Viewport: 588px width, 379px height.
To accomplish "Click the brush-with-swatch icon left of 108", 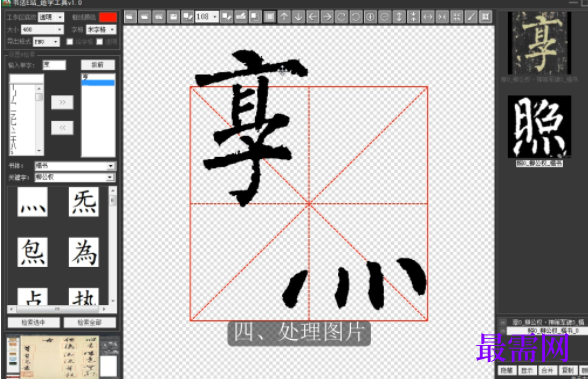I will tap(188, 16).
